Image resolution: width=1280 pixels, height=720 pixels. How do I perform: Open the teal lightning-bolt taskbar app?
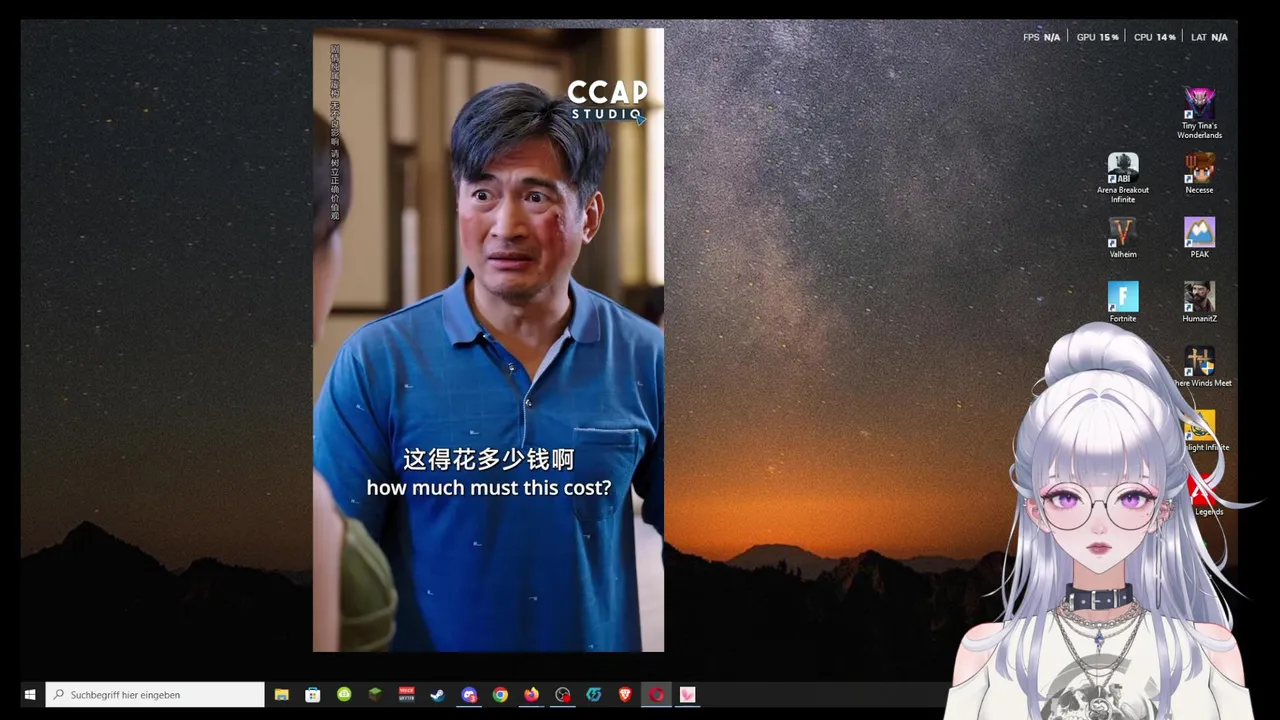pyautogui.click(x=594, y=694)
